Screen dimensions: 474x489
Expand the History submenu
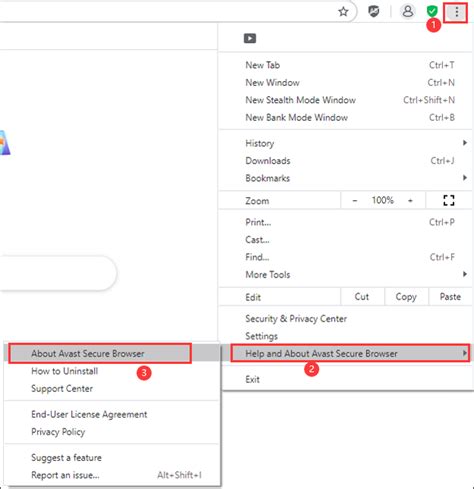click(x=346, y=143)
